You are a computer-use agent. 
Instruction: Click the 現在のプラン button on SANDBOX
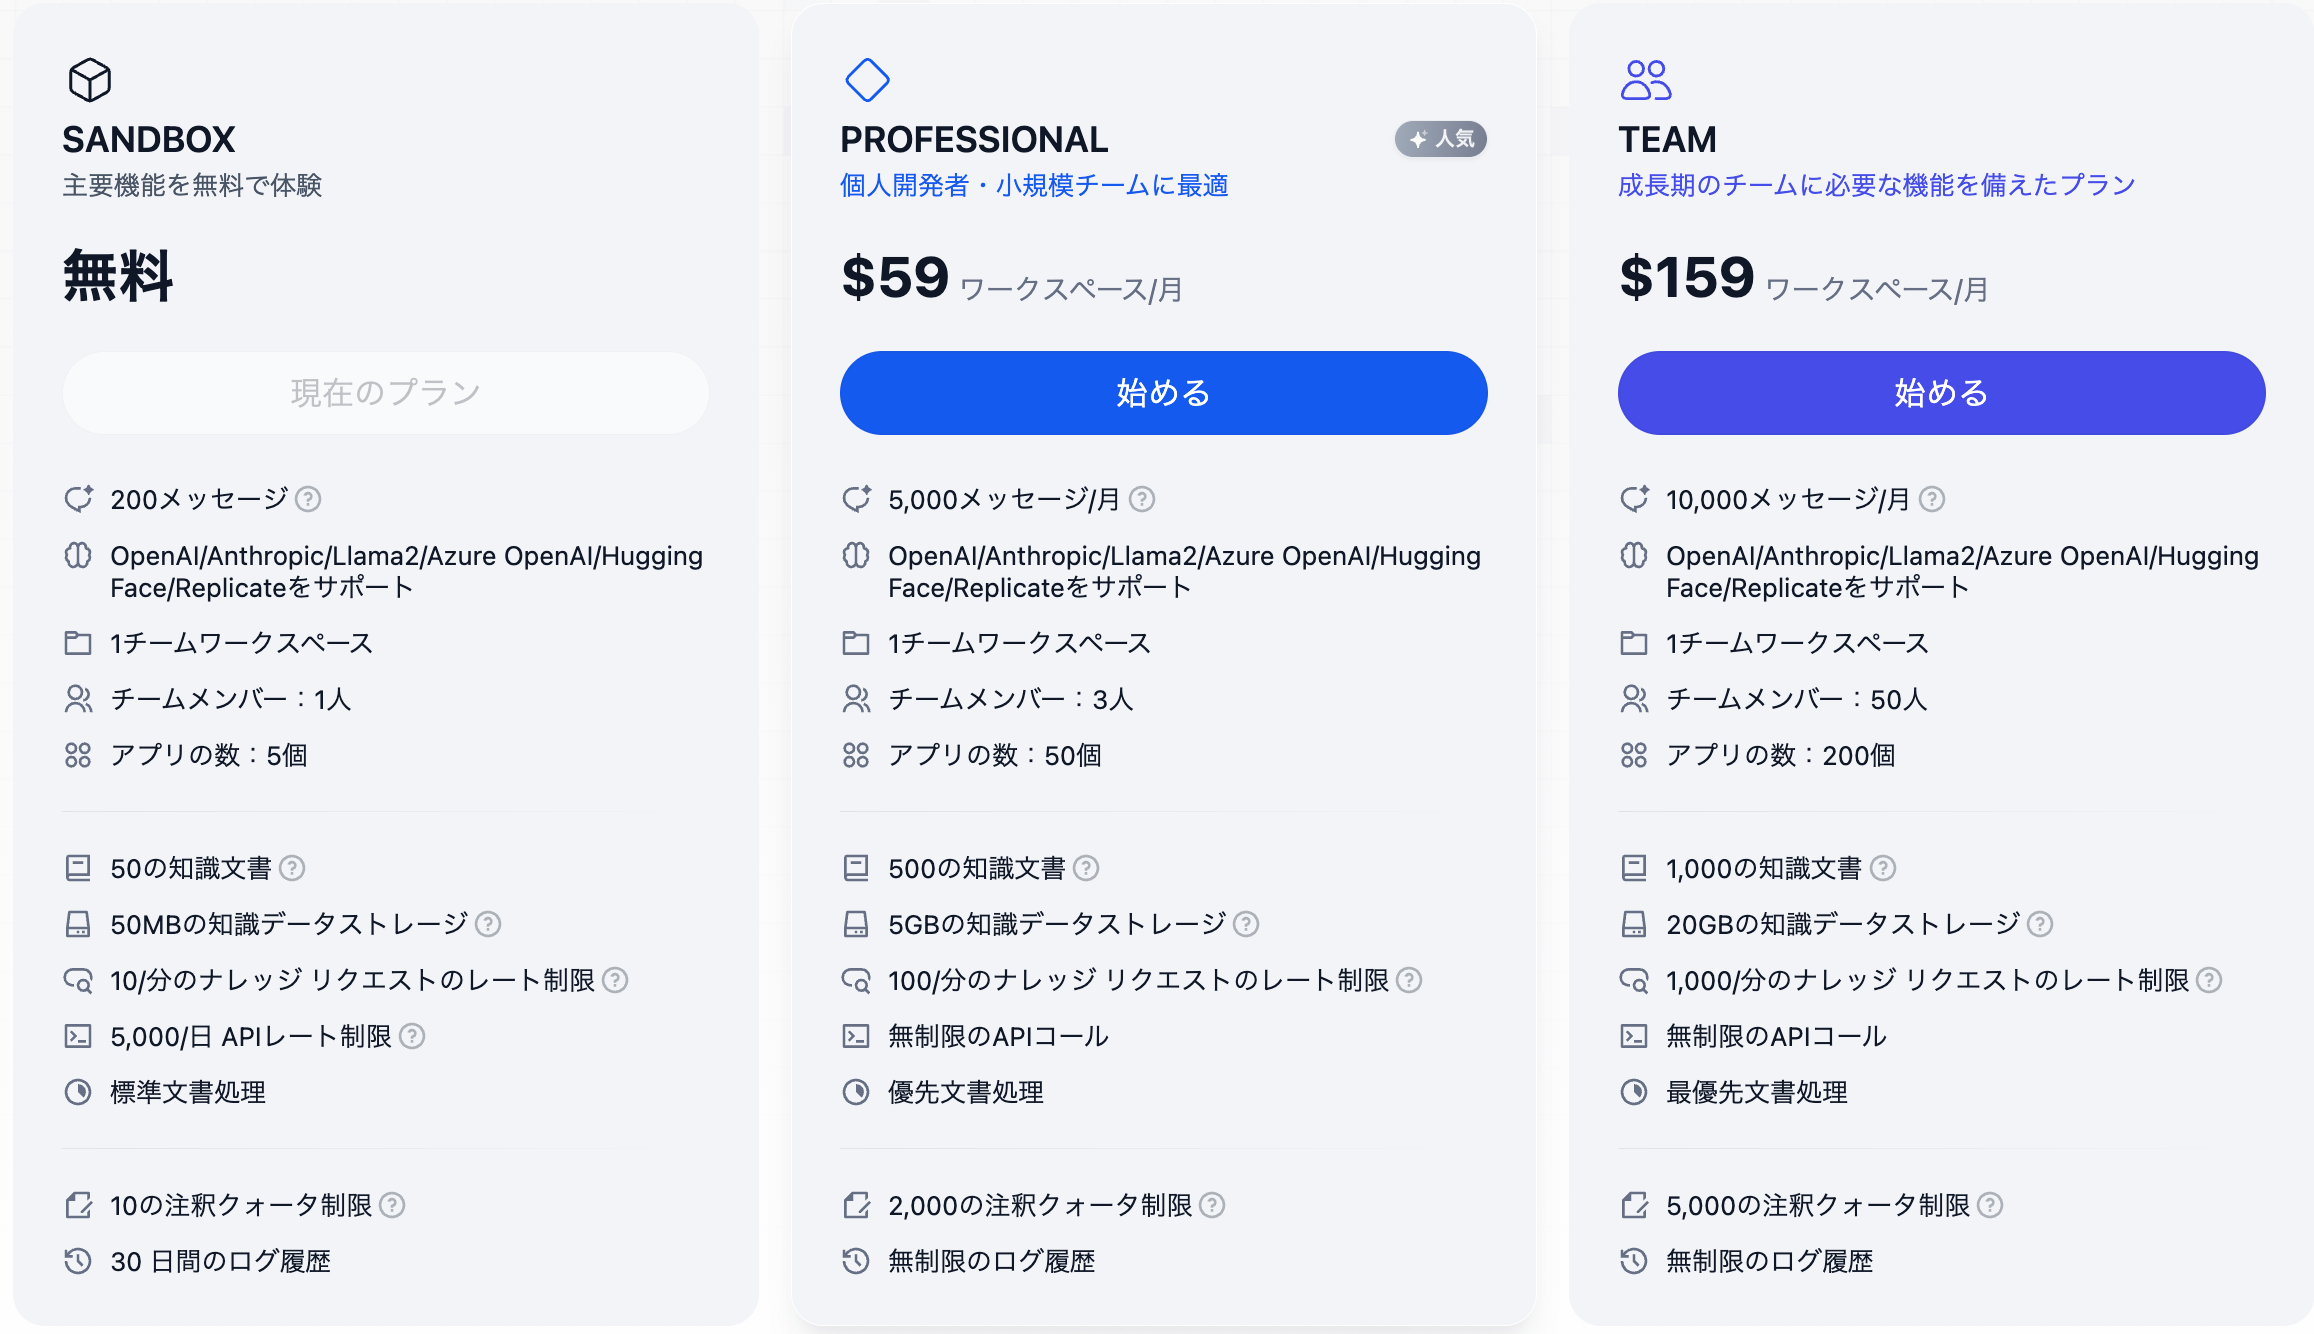click(385, 392)
